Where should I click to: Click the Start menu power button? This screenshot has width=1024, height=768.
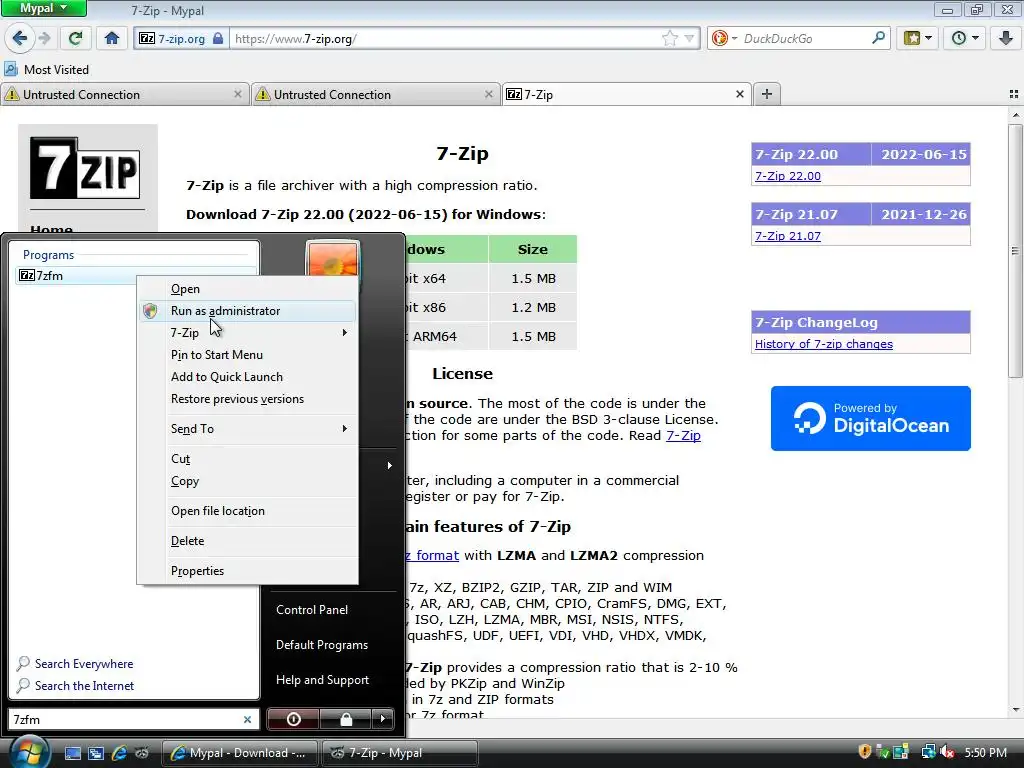click(294, 720)
